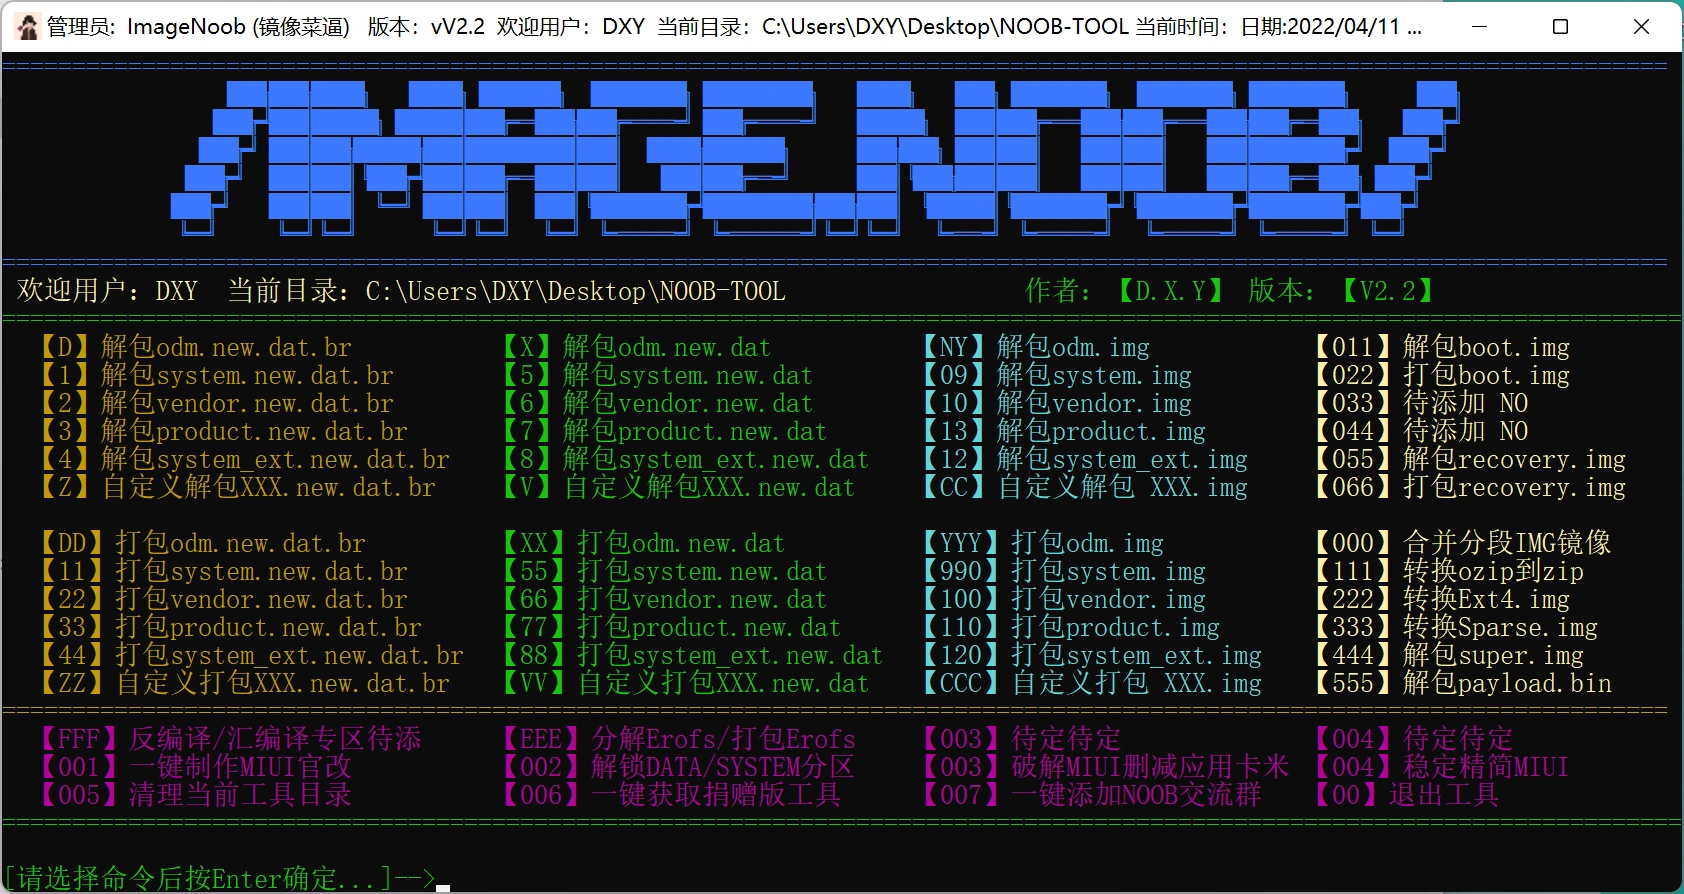Select the 【YYY】 打包odm.img entry
Screen dimensions: 1684x894
point(1042,544)
